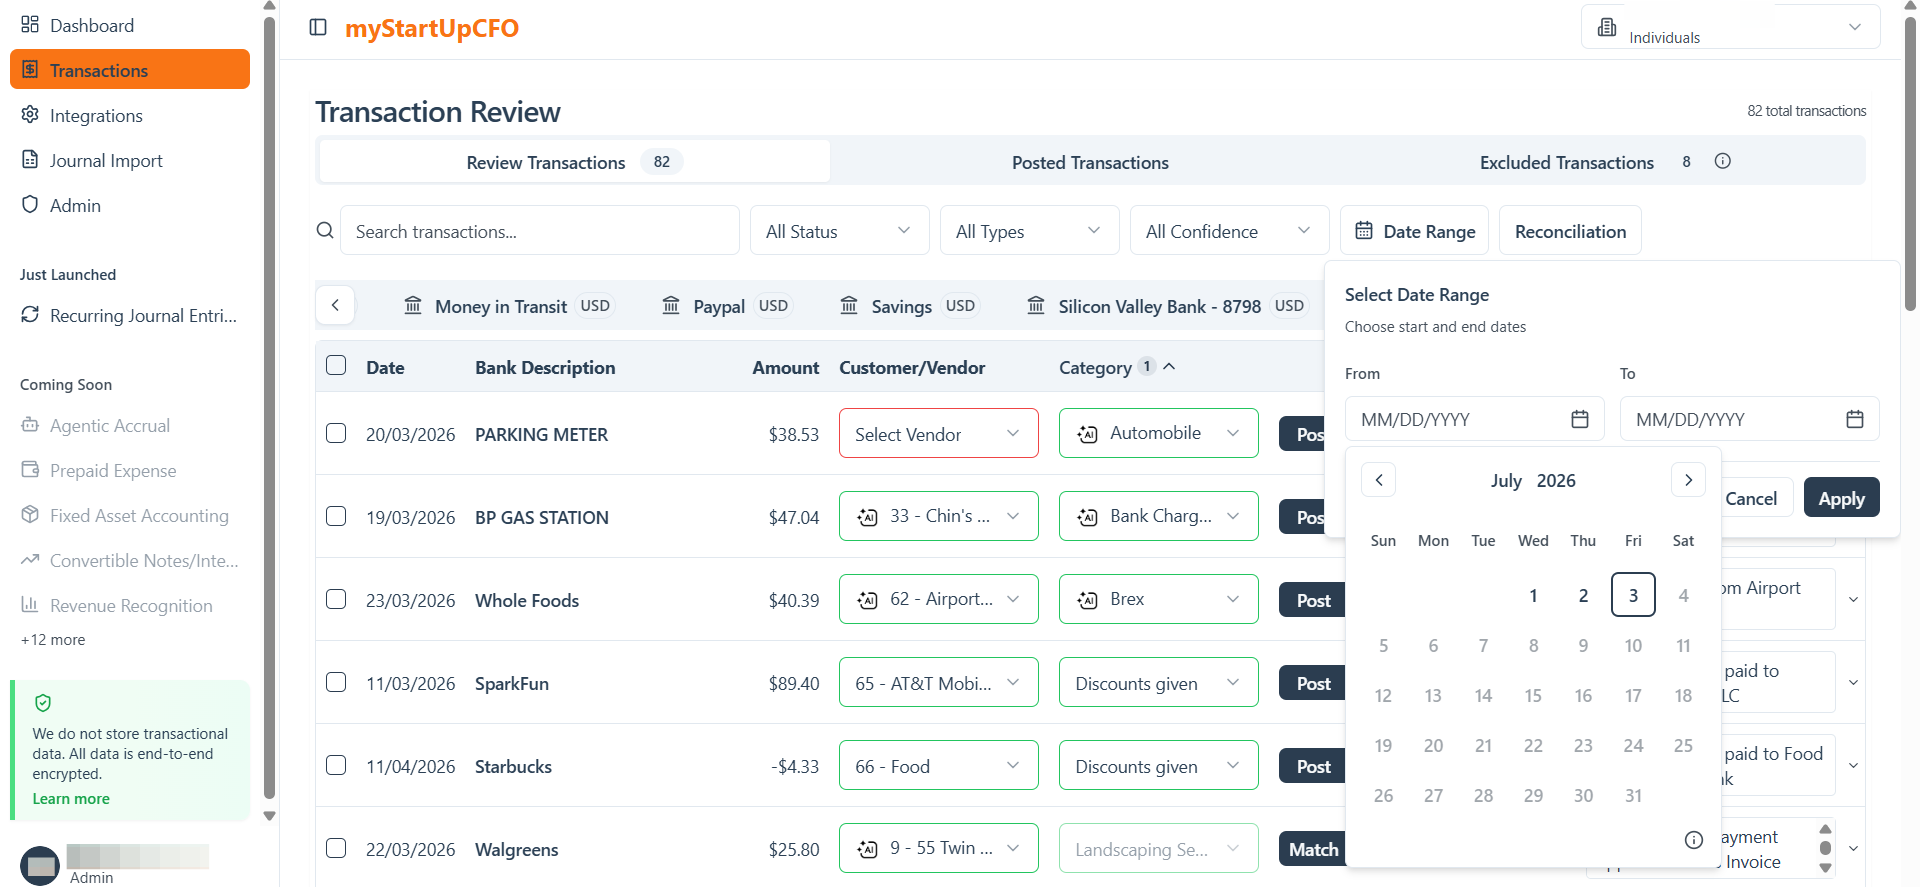
Task: Open Admin in the sidebar
Action: (130, 205)
